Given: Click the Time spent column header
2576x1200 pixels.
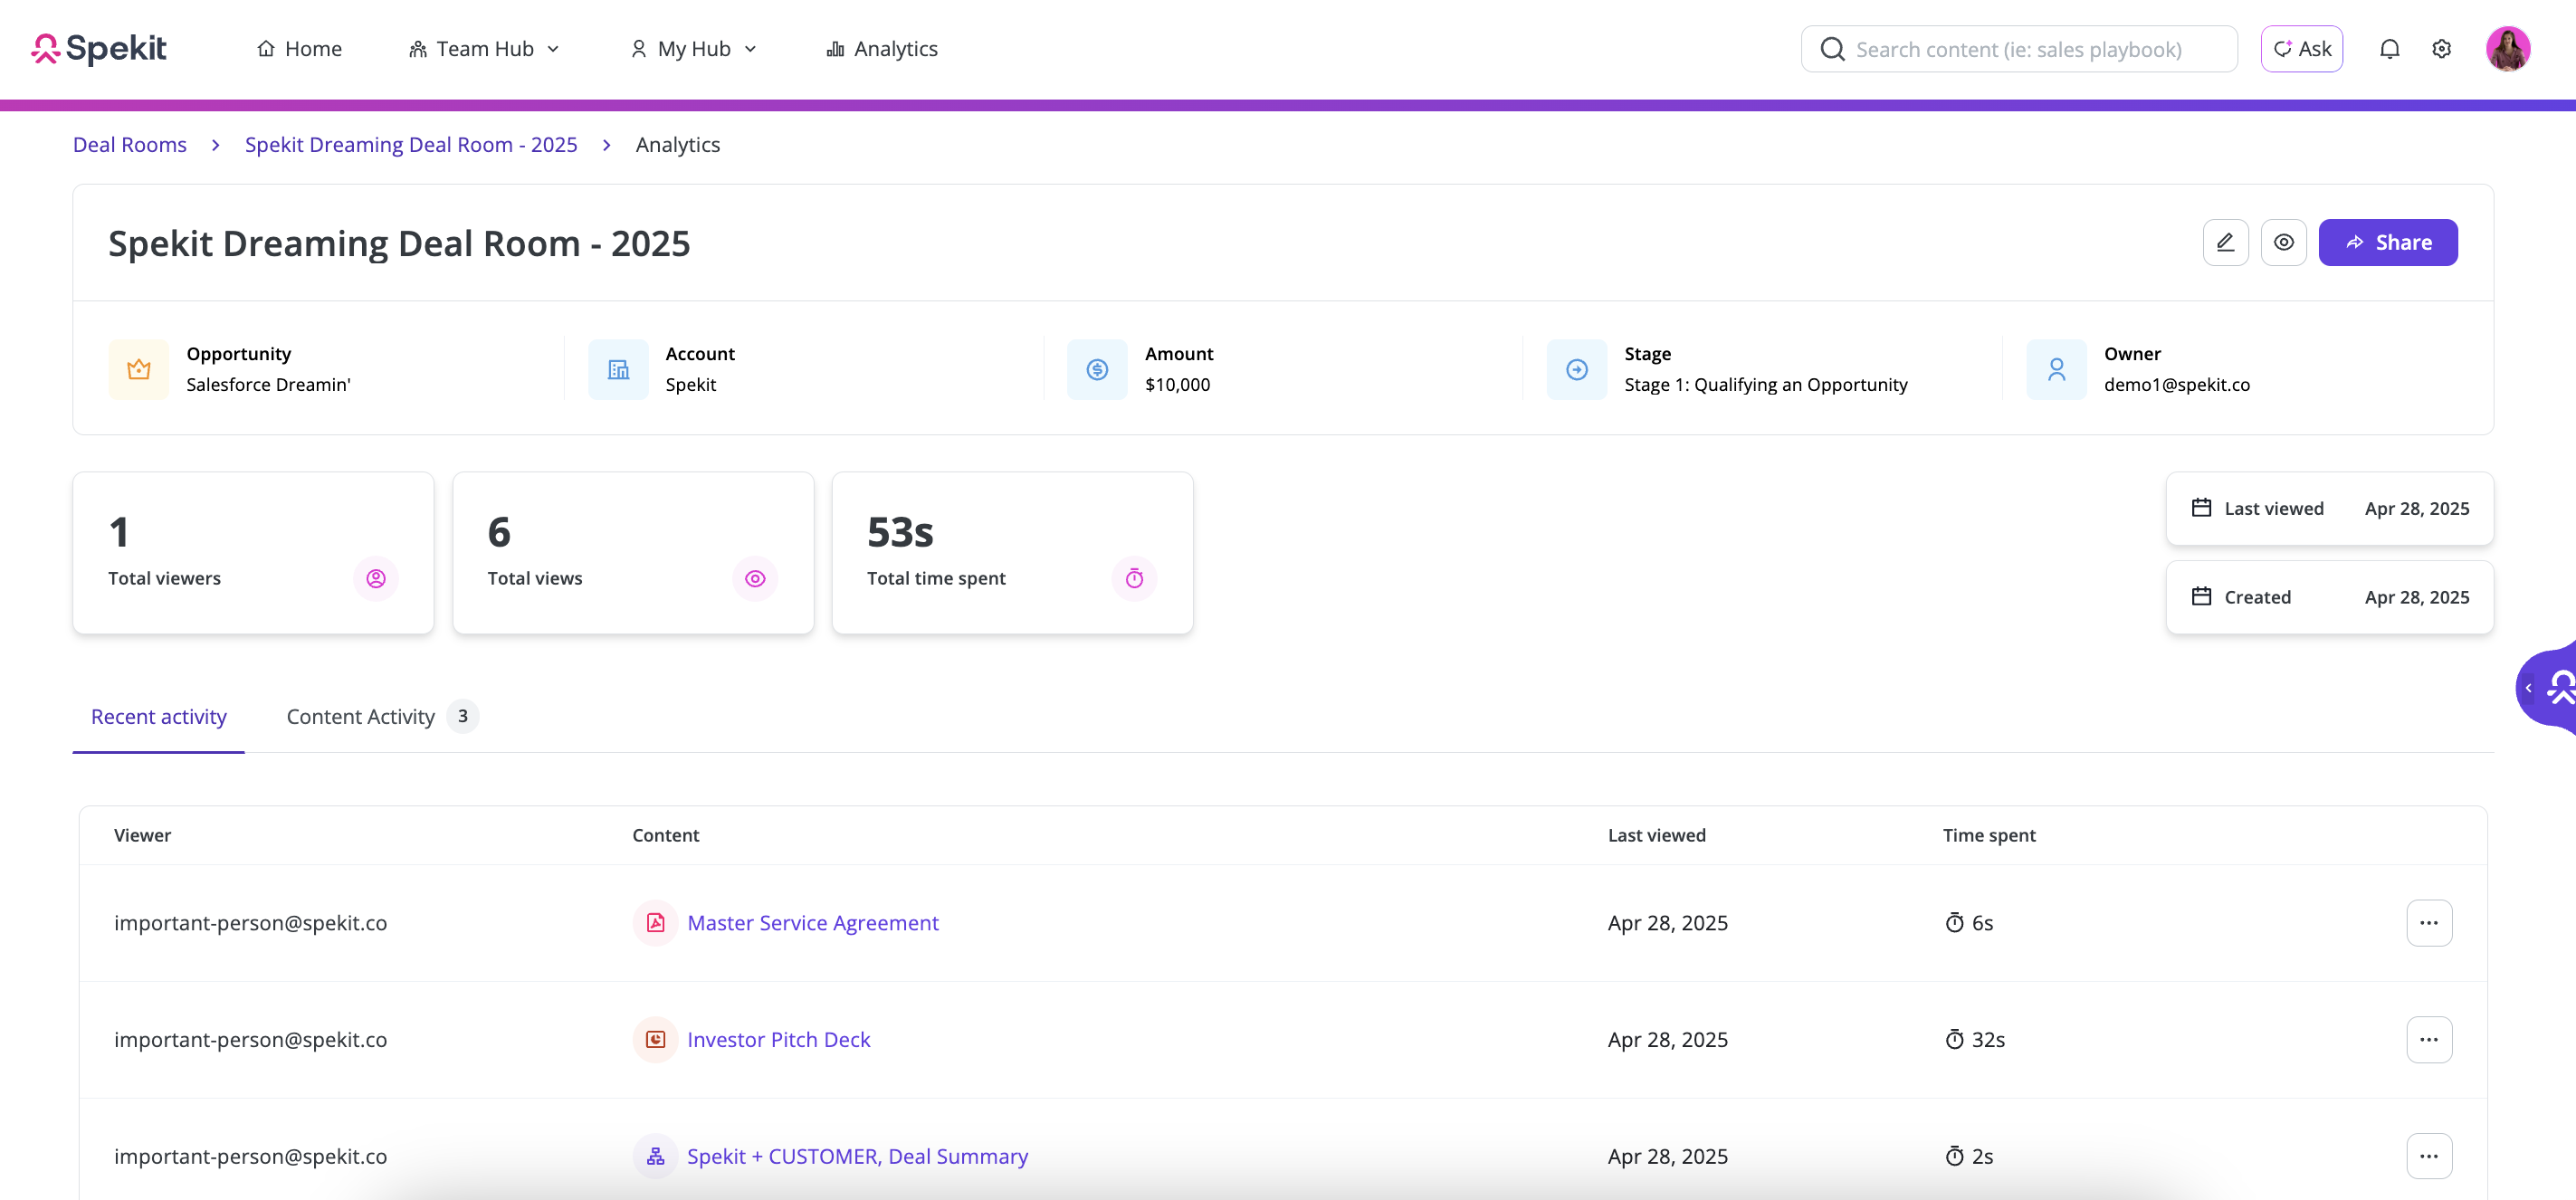Looking at the screenshot, I should (1988, 835).
